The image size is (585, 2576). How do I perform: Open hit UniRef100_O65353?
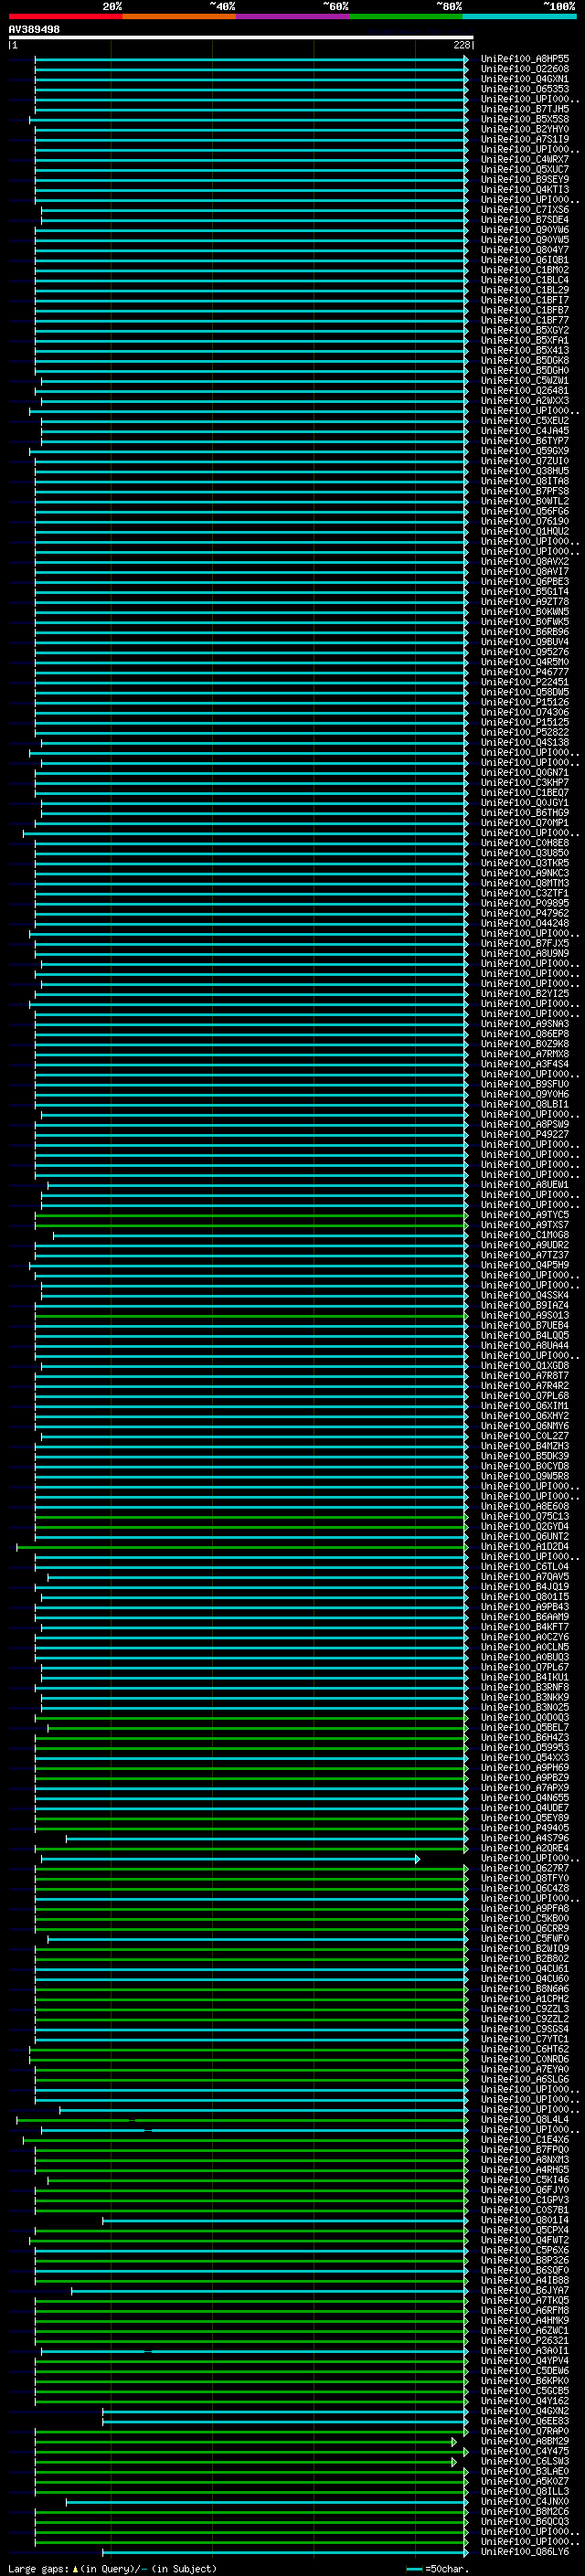525,89
